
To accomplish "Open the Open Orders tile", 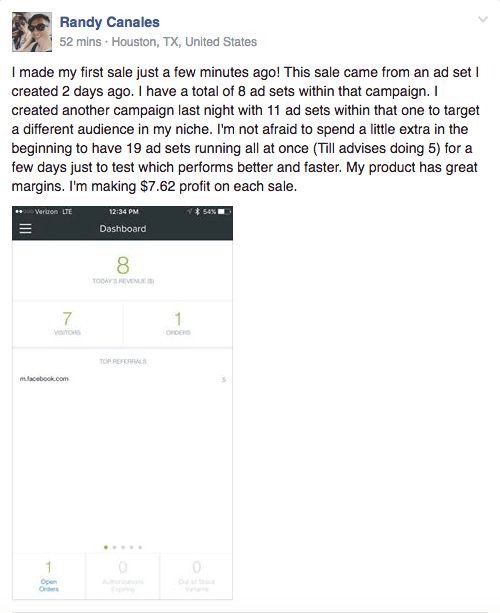I will [x=49, y=576].
